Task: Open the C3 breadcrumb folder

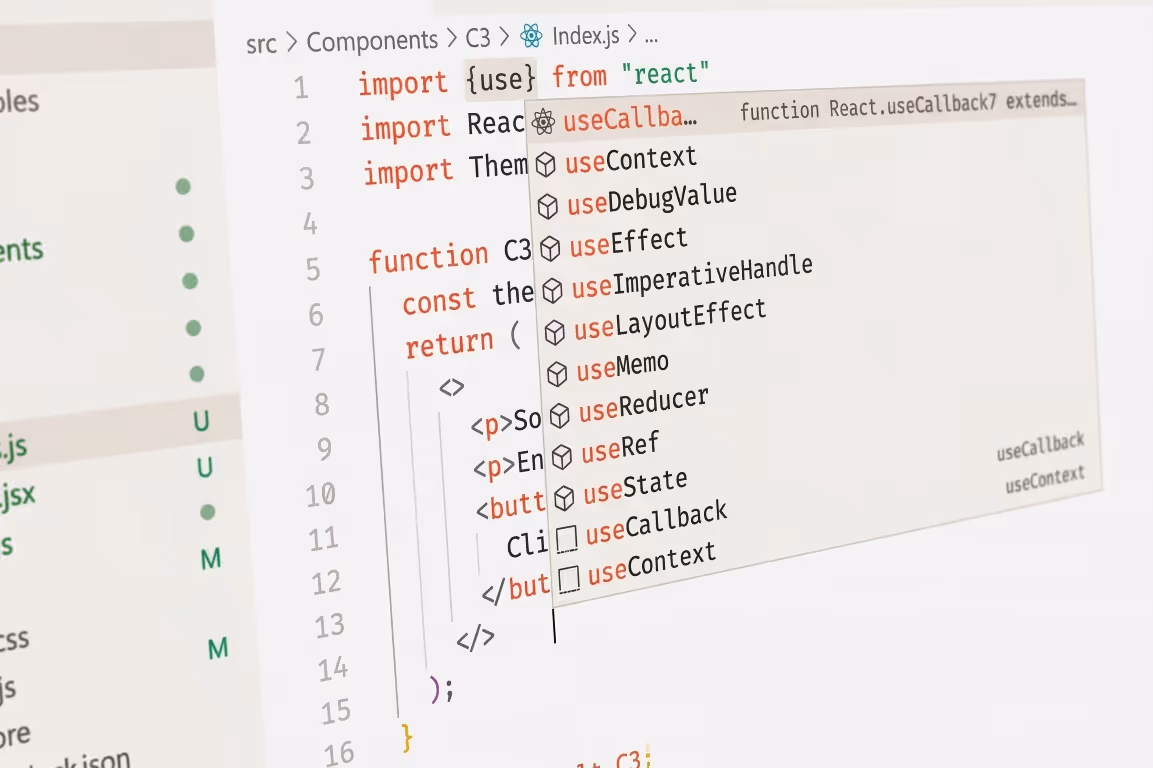Action: [x=478, y=38]
